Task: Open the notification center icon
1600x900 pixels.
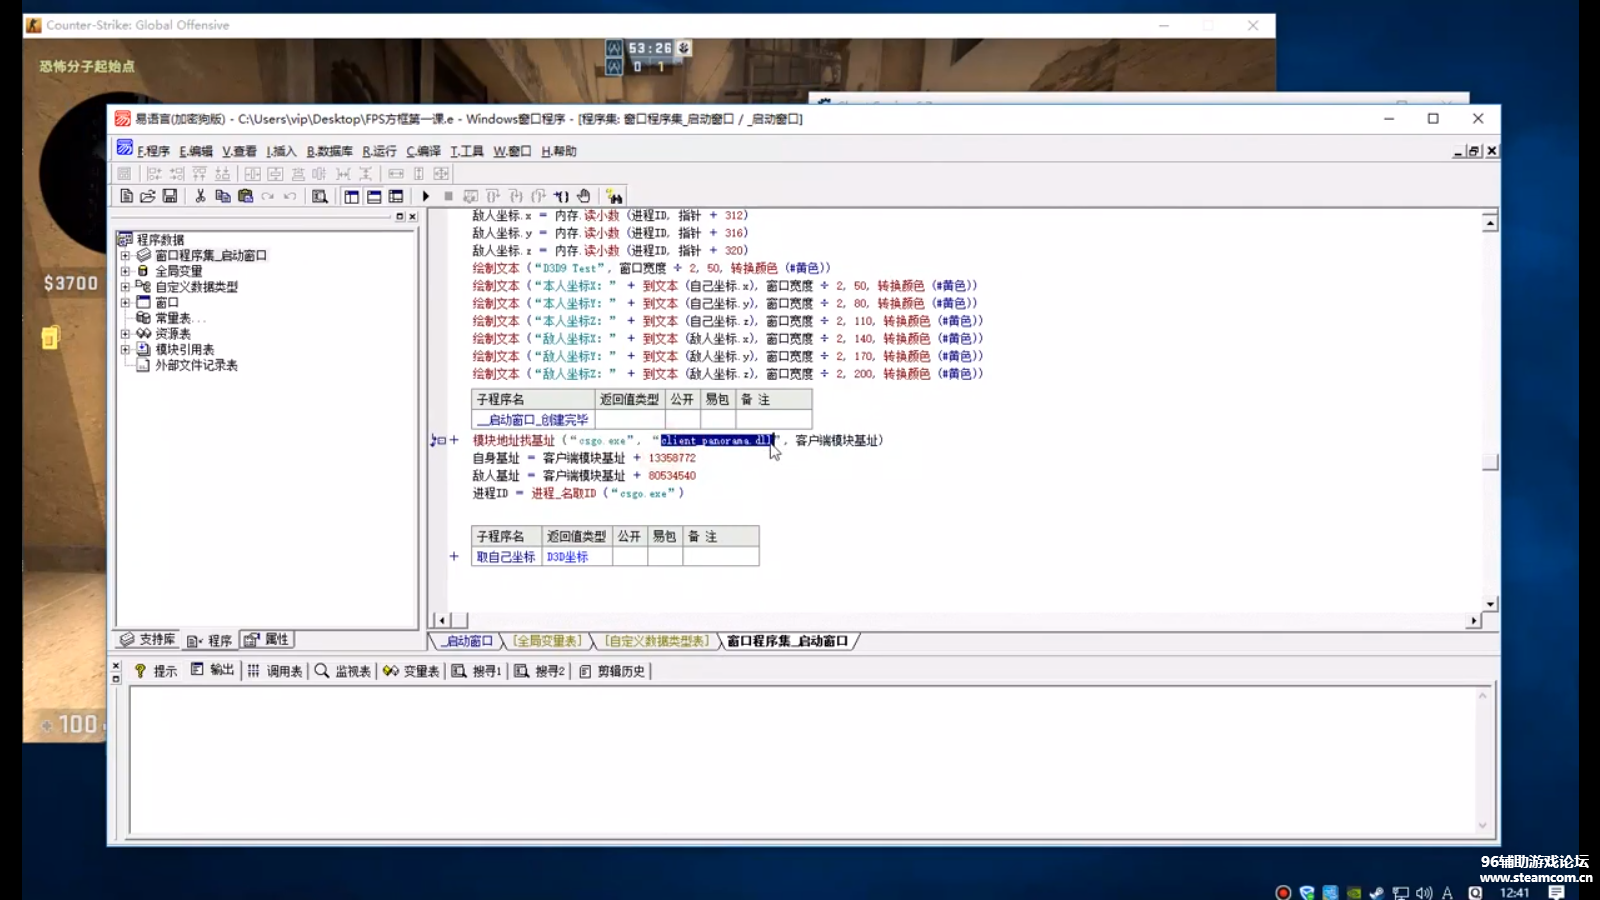Action: pos(1557,893)
